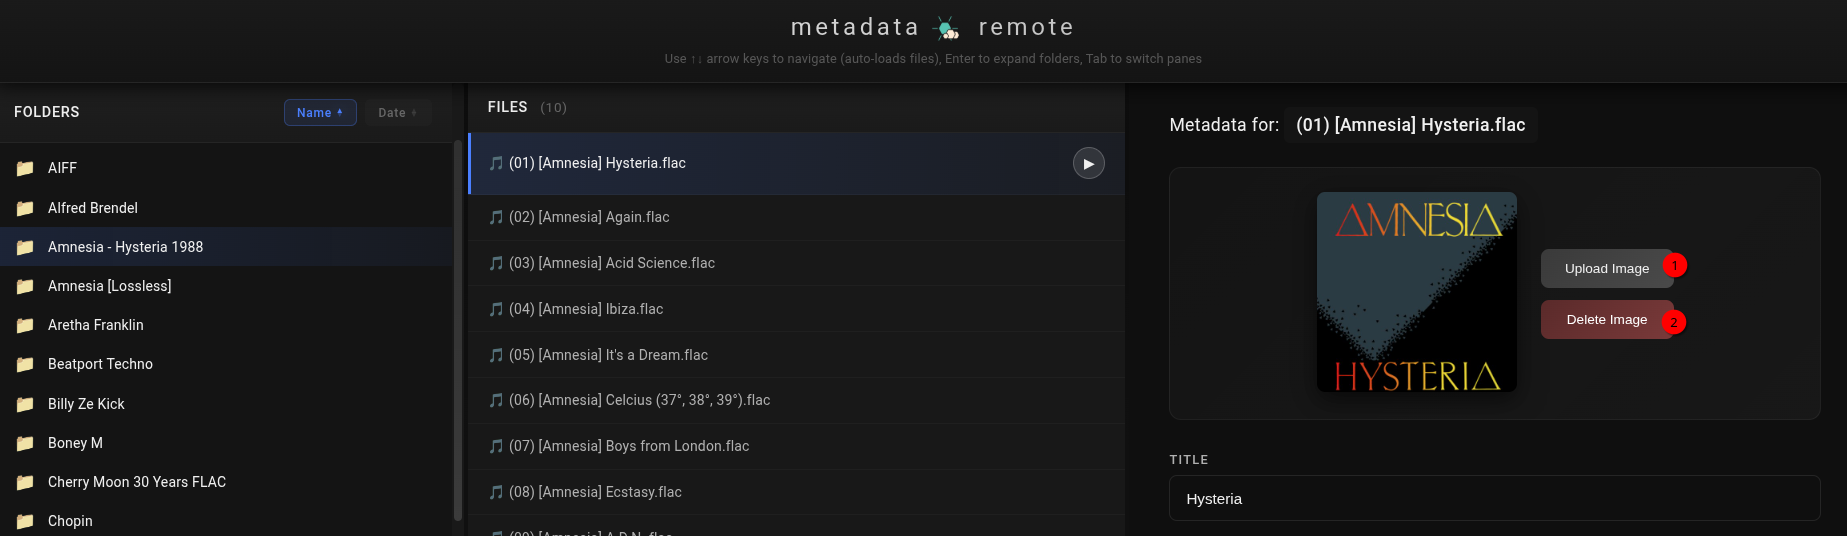The image size is (1847, 536).
Task: Sort folders by Name
Action: point(320,113)
